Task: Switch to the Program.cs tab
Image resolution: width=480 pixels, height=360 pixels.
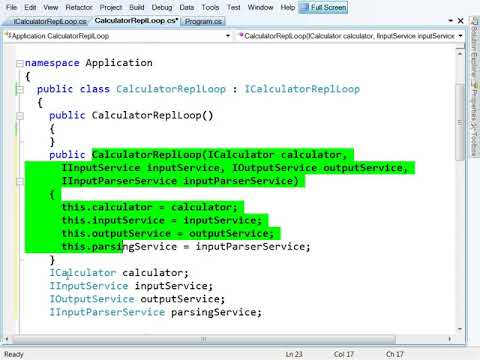Action: pos(203,22)
